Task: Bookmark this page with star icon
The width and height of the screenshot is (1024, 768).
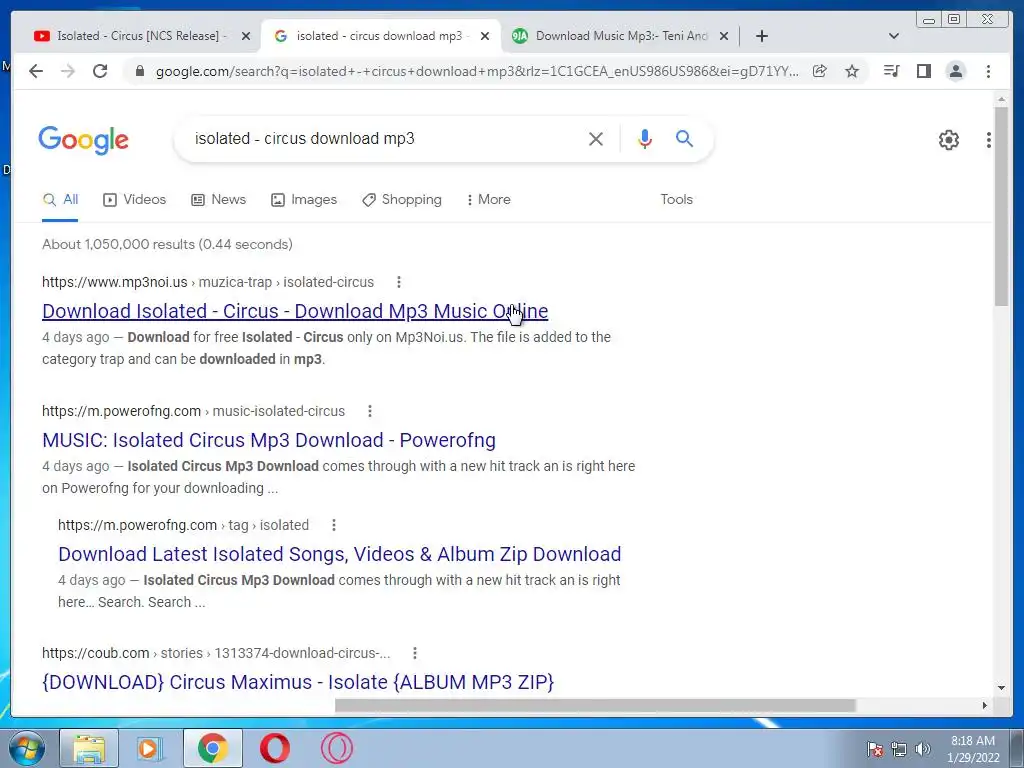Action: point(852,71)
